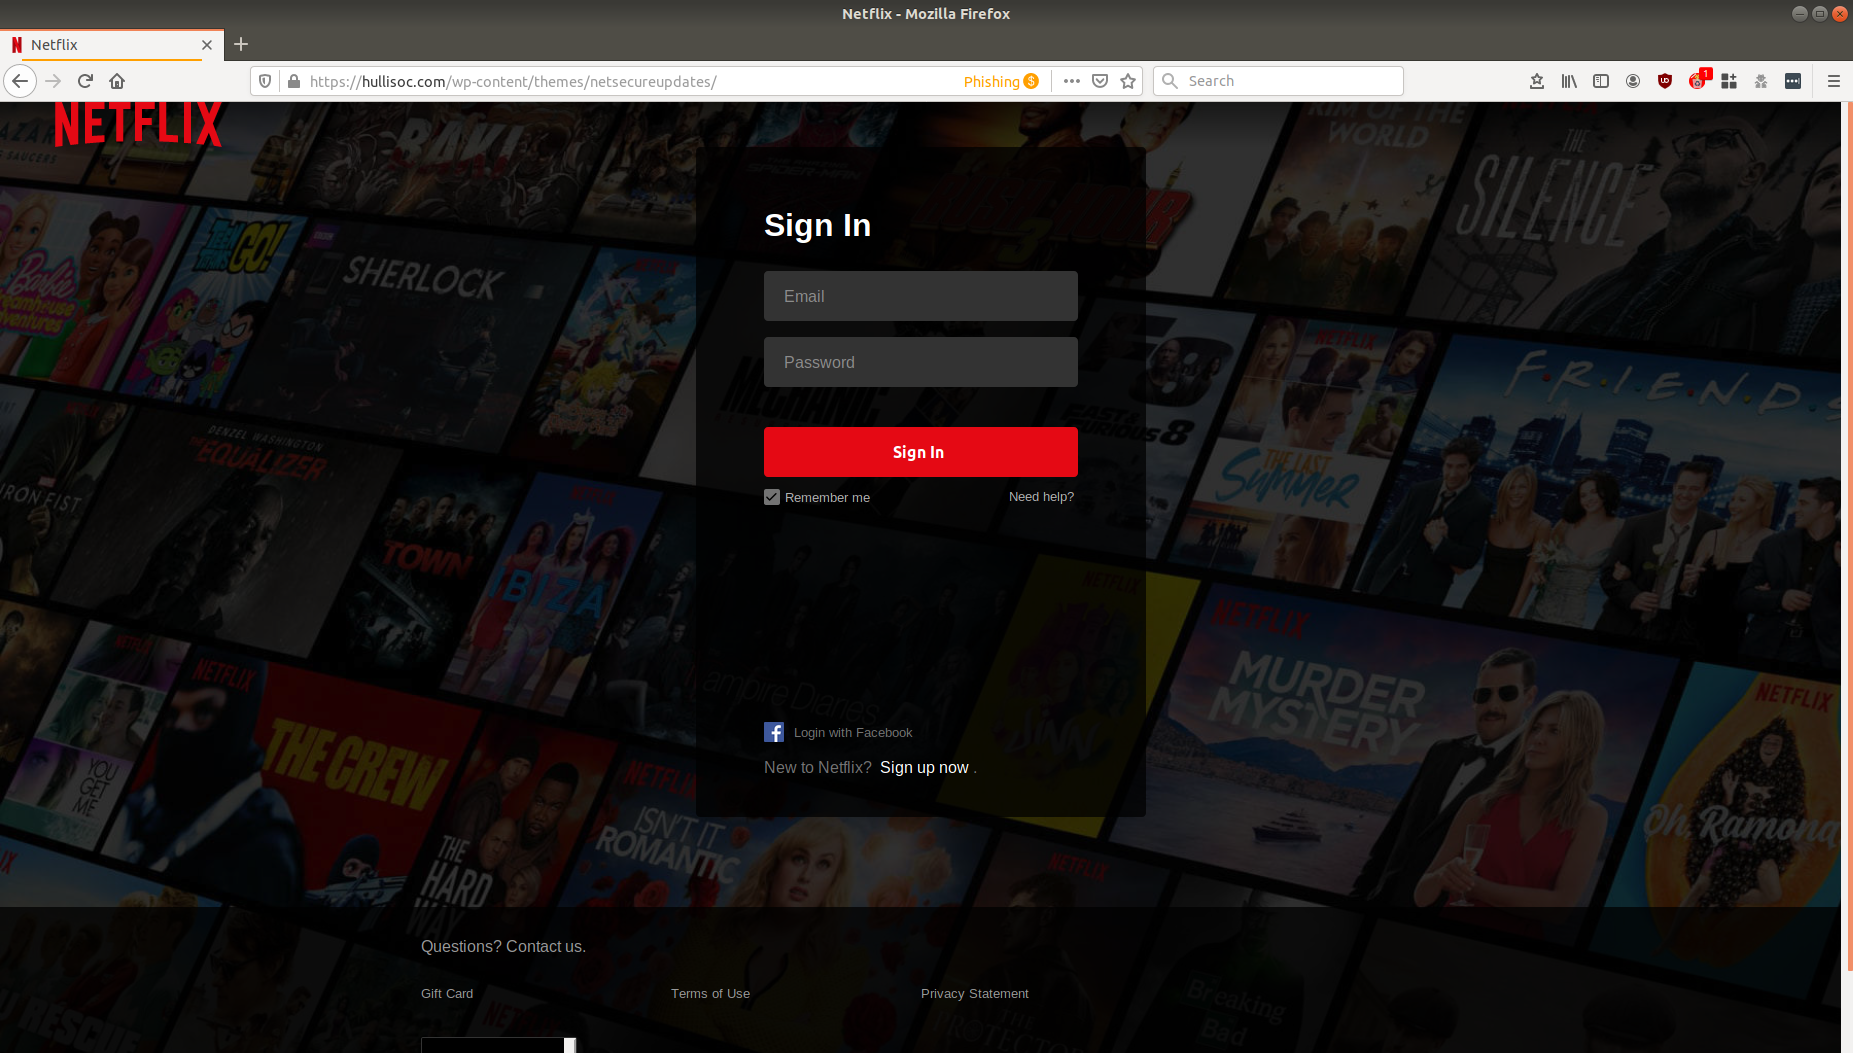Click the orange Phishing warning label
Screen dimensions: 1853x1053
click(1001, 82)
